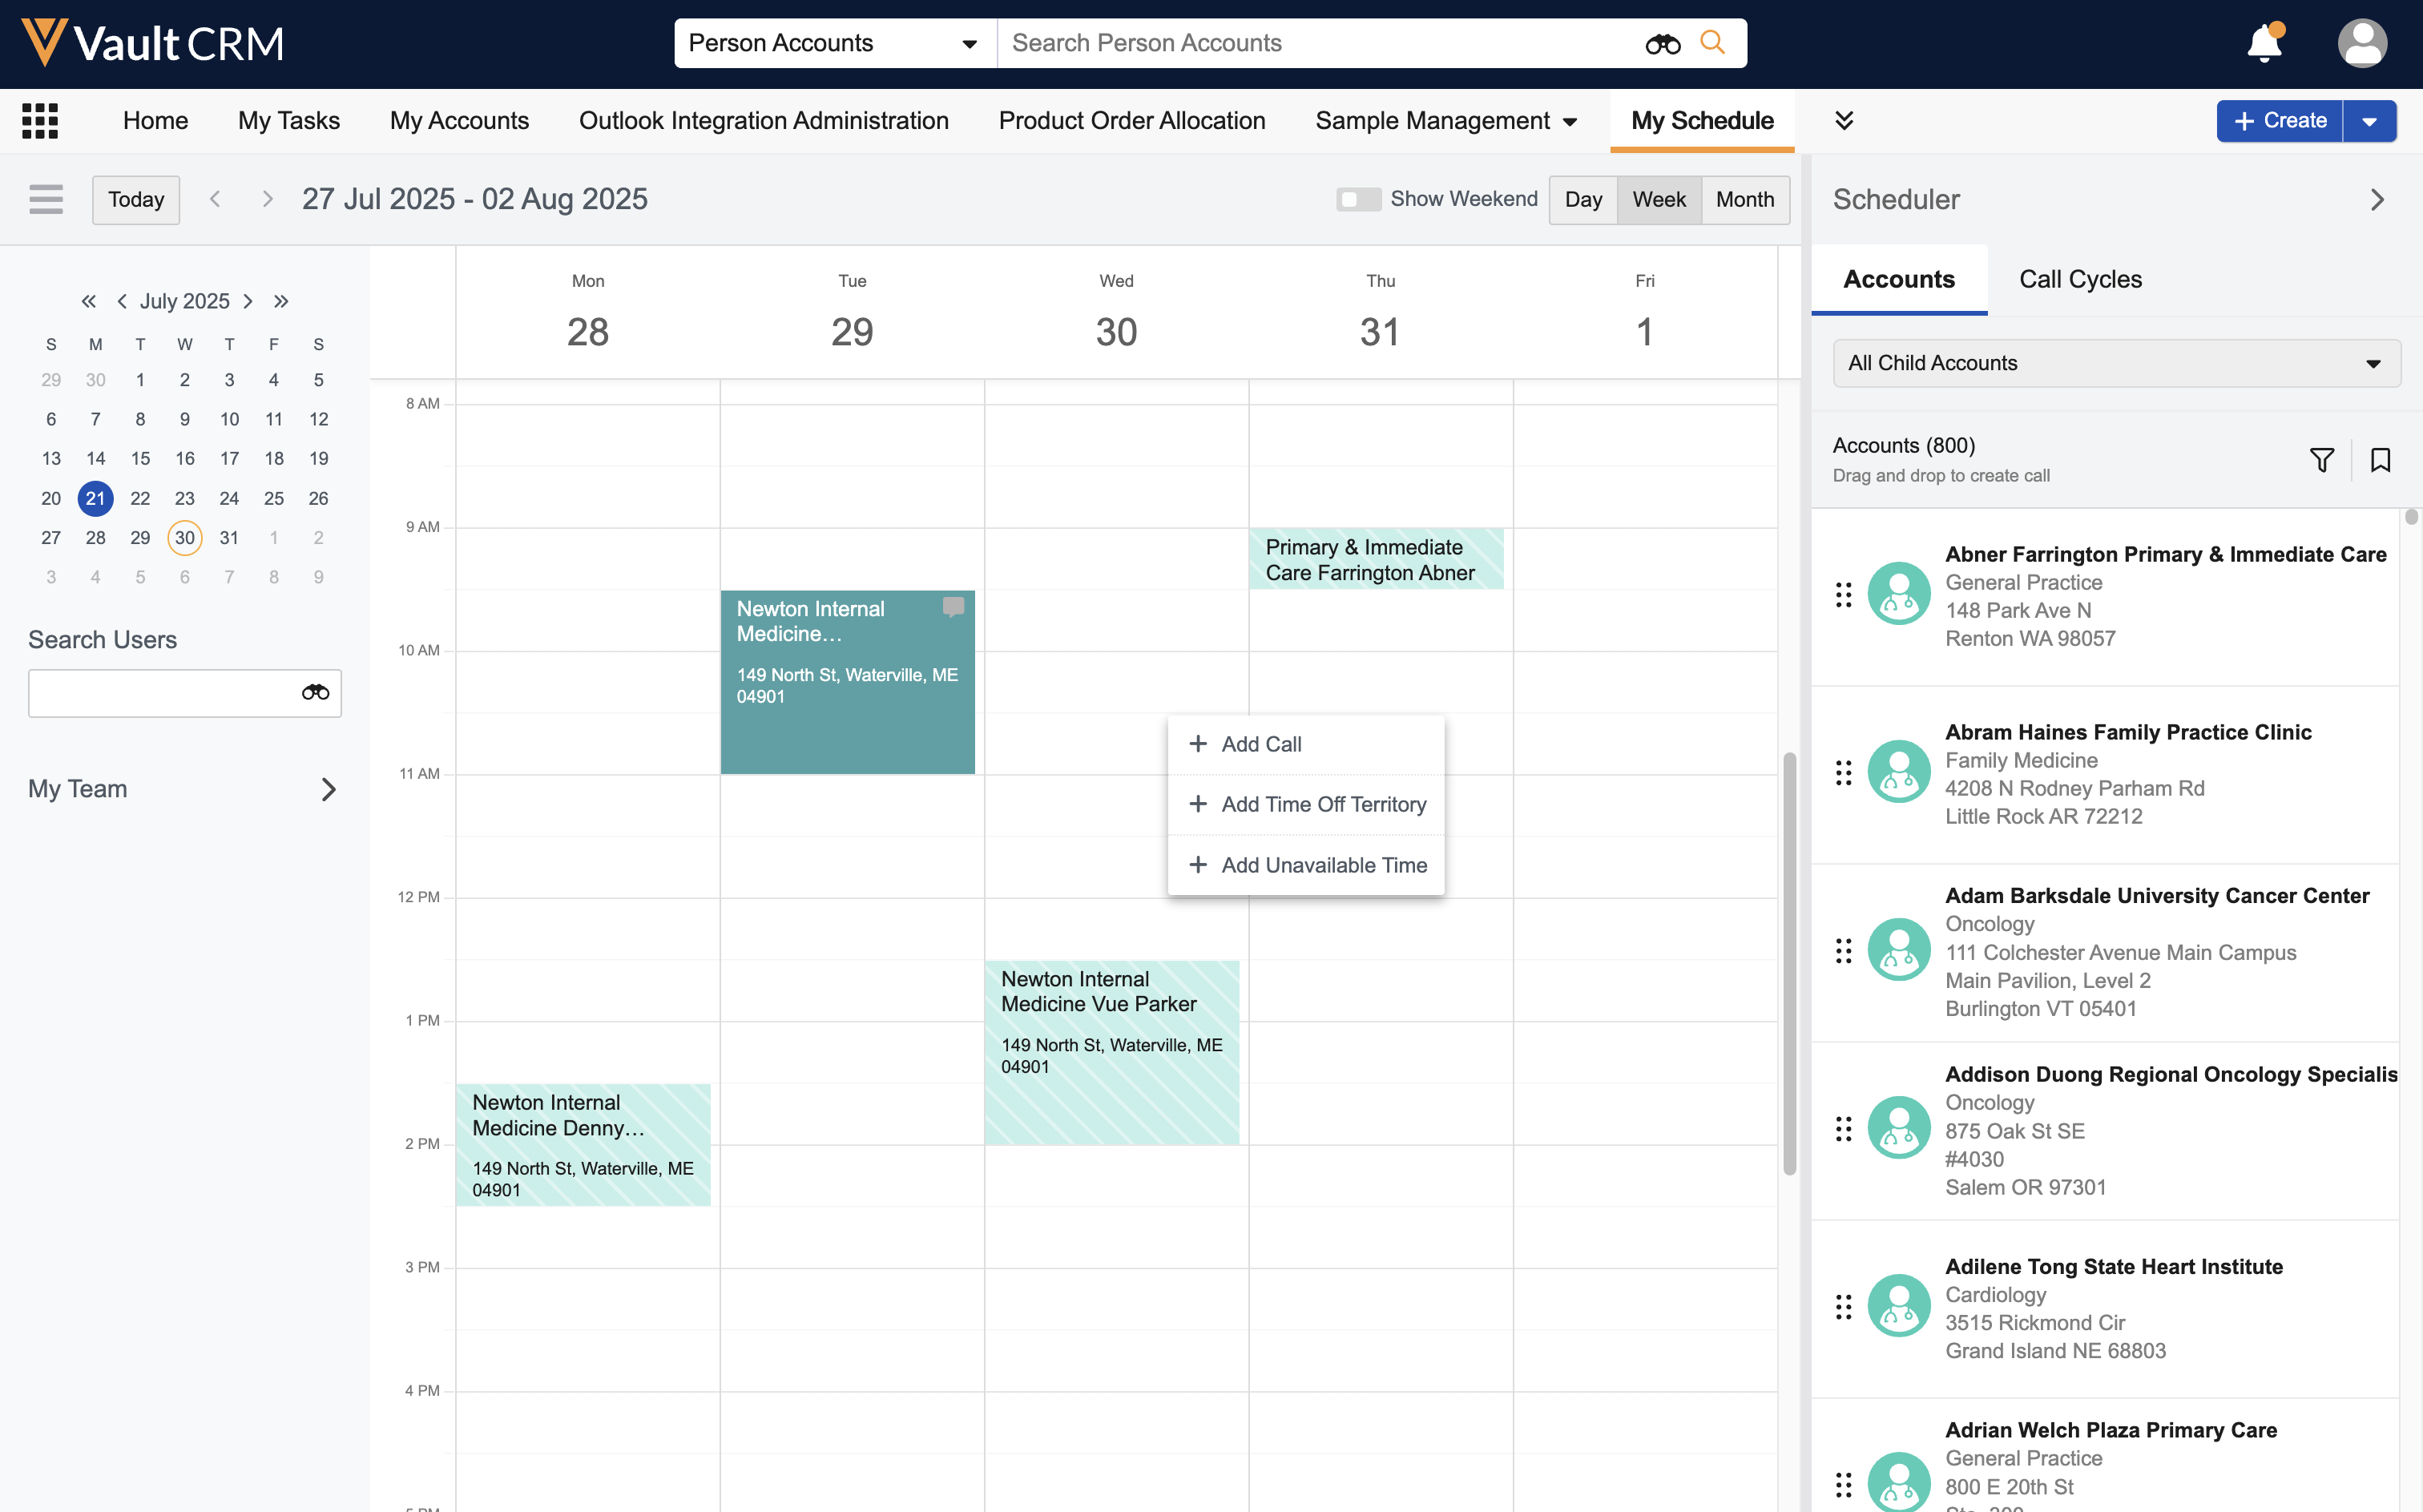Switch calendar to Month view
This screenshot has height=1512, width=2423.
(1744, 199)
